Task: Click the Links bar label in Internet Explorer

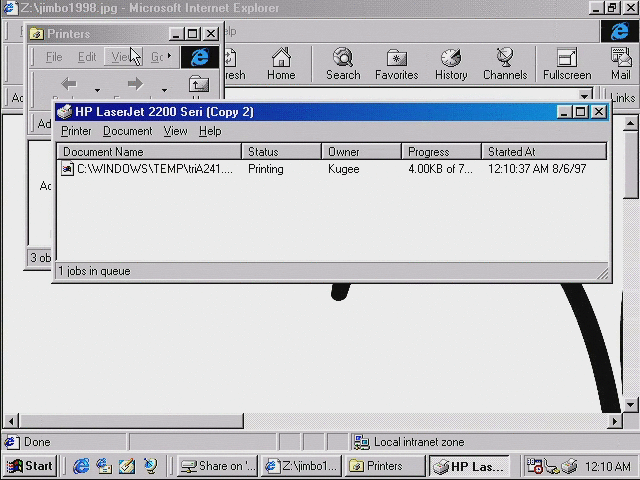Action: click(623, 98)
